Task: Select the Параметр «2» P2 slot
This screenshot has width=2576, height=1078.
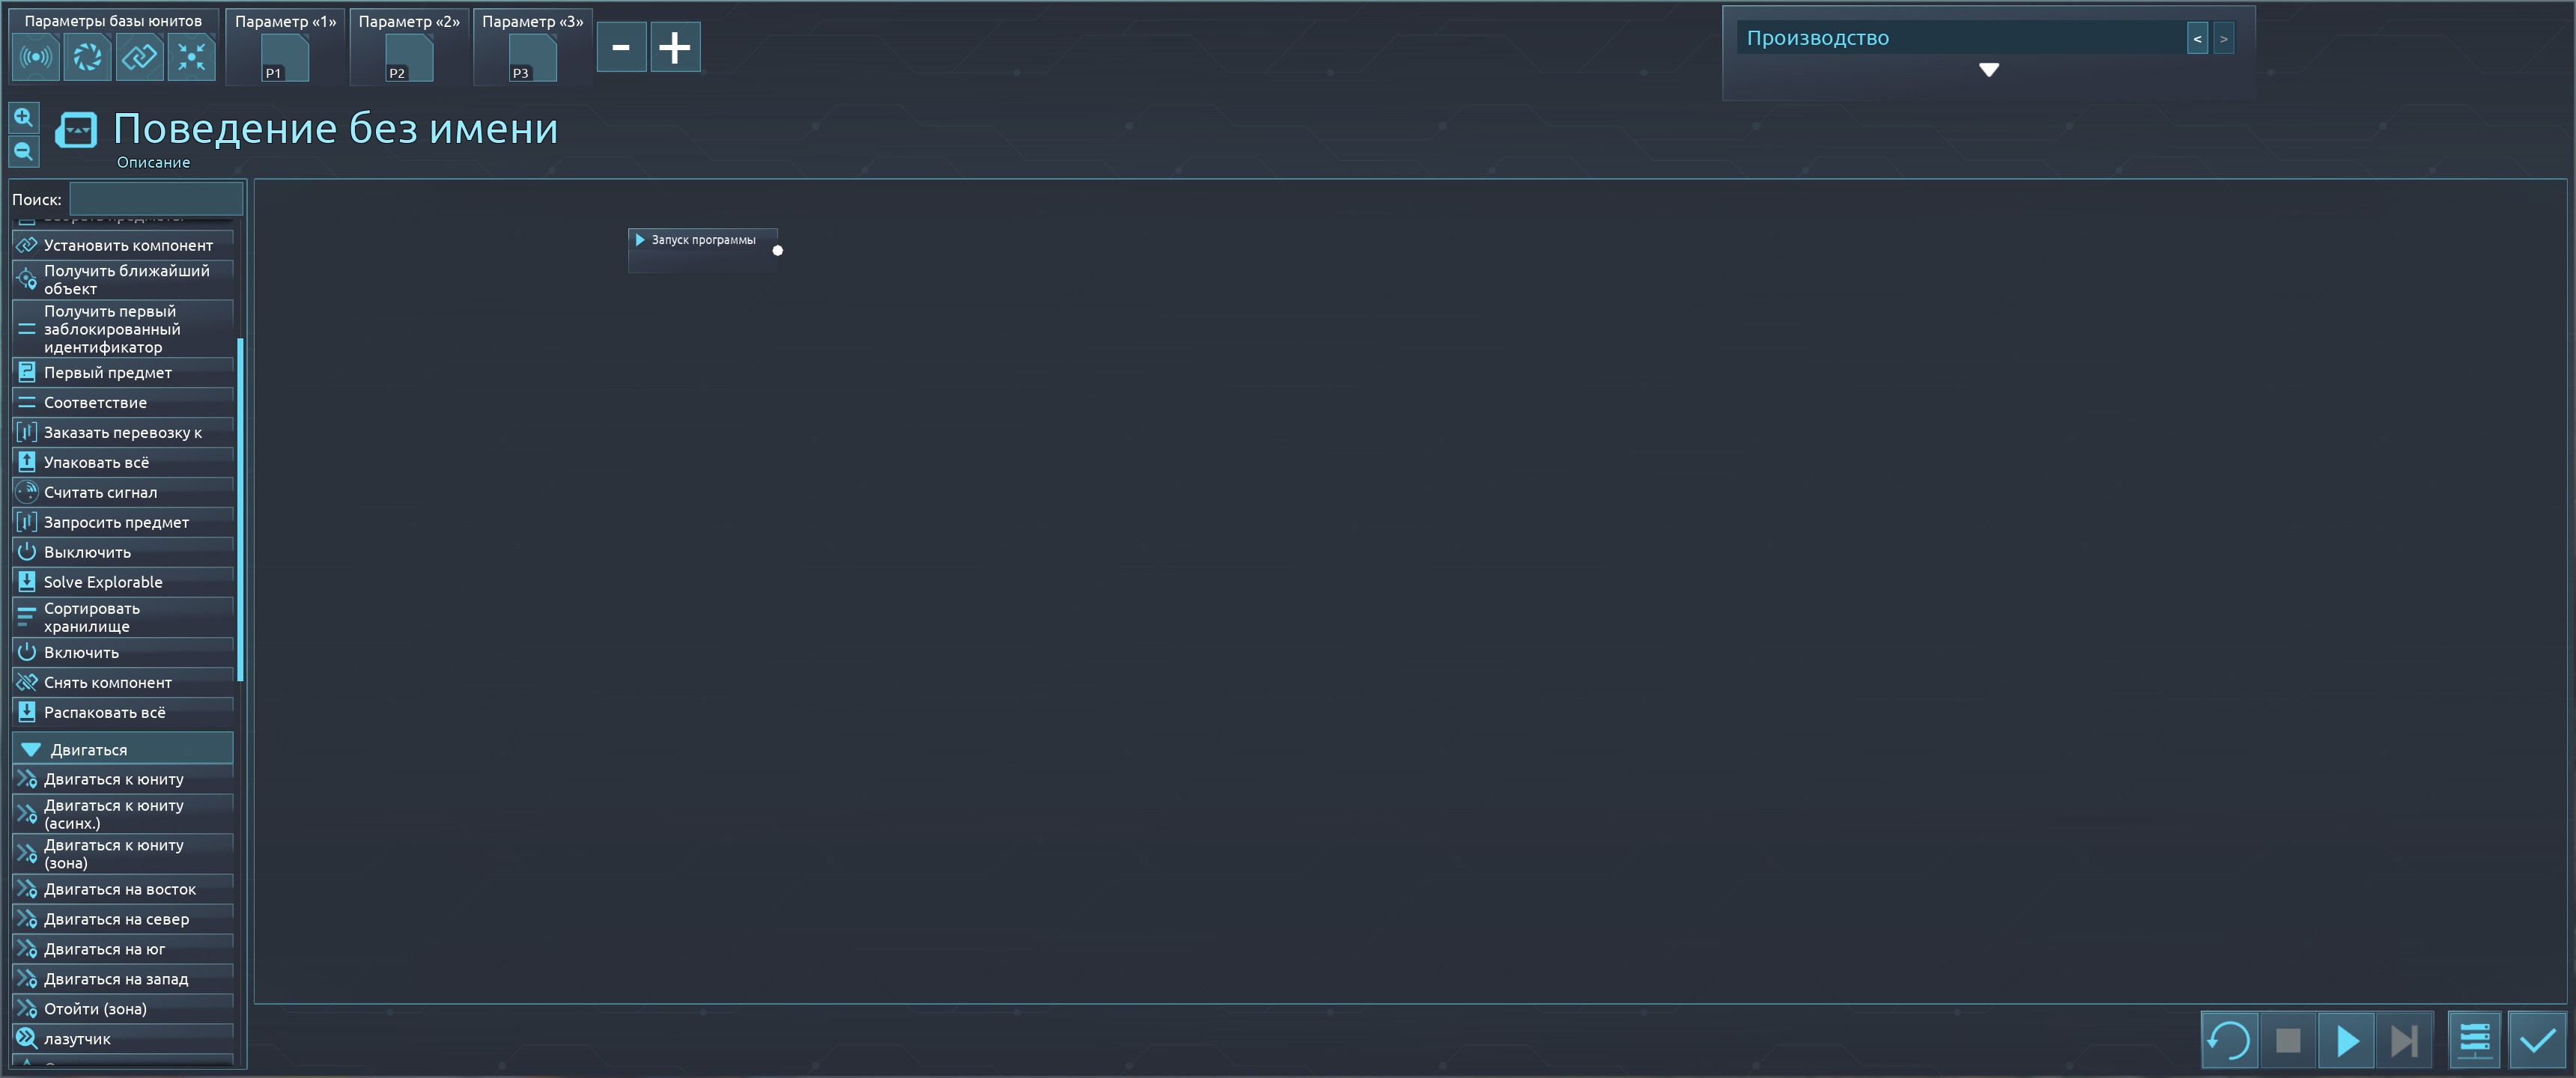Action: click(409, 58)
